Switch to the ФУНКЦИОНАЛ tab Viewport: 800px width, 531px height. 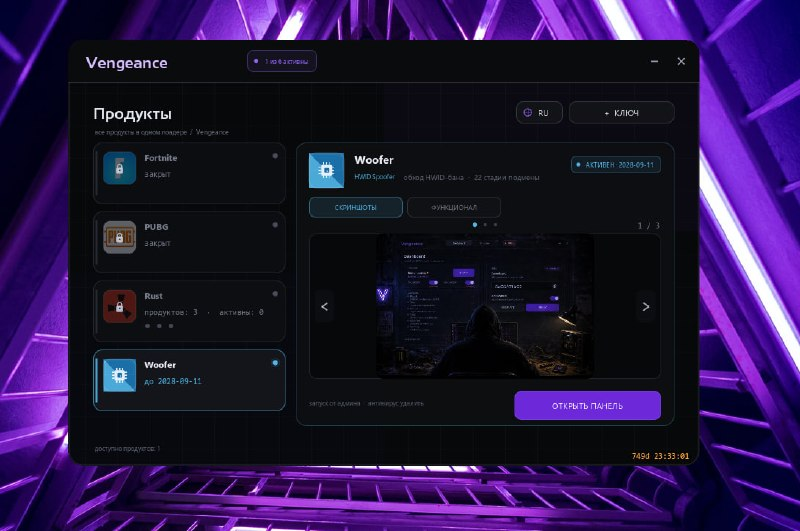454,208
